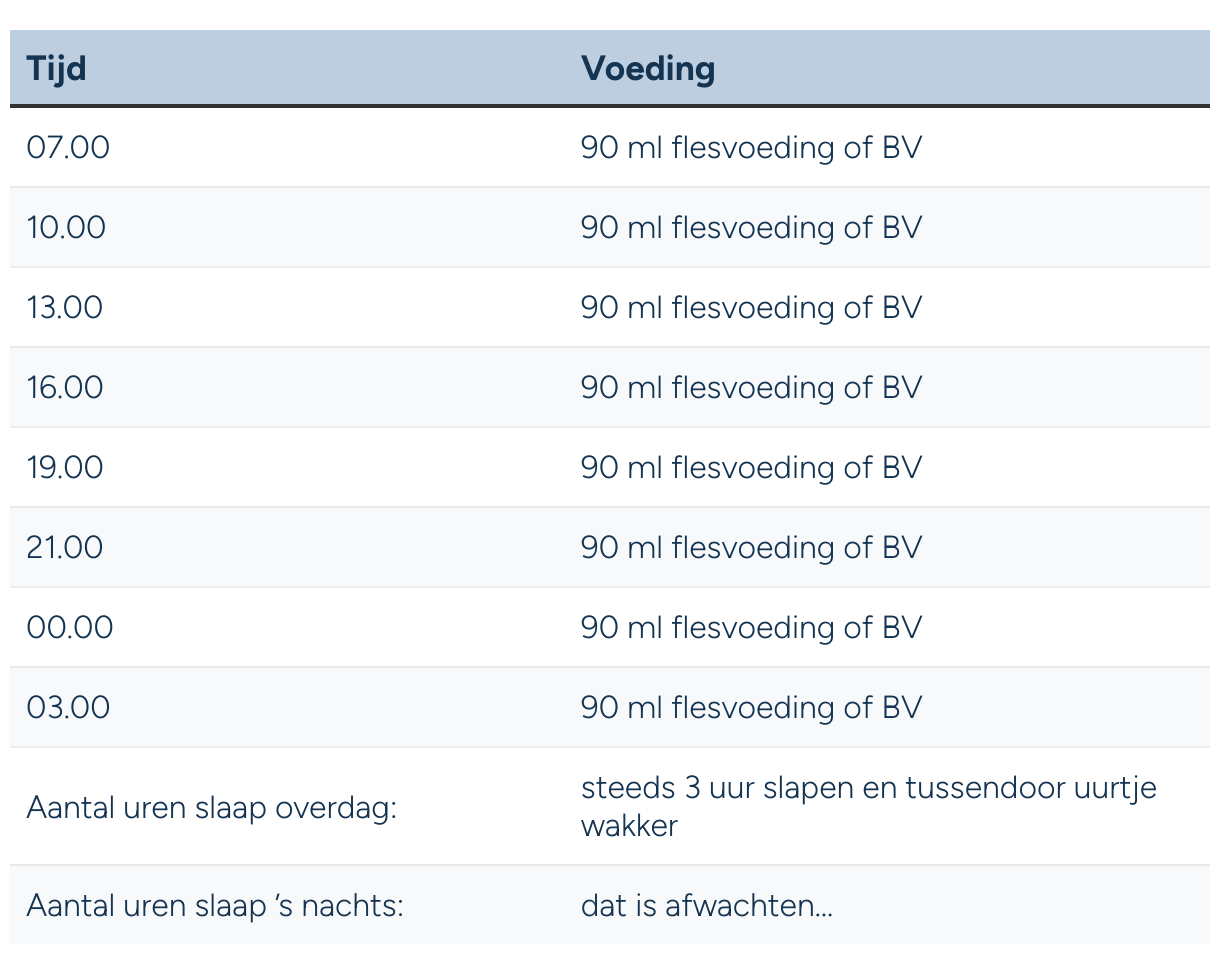
Task: Click the feeding text in the 07.00 row
Action: coord(751,147)
